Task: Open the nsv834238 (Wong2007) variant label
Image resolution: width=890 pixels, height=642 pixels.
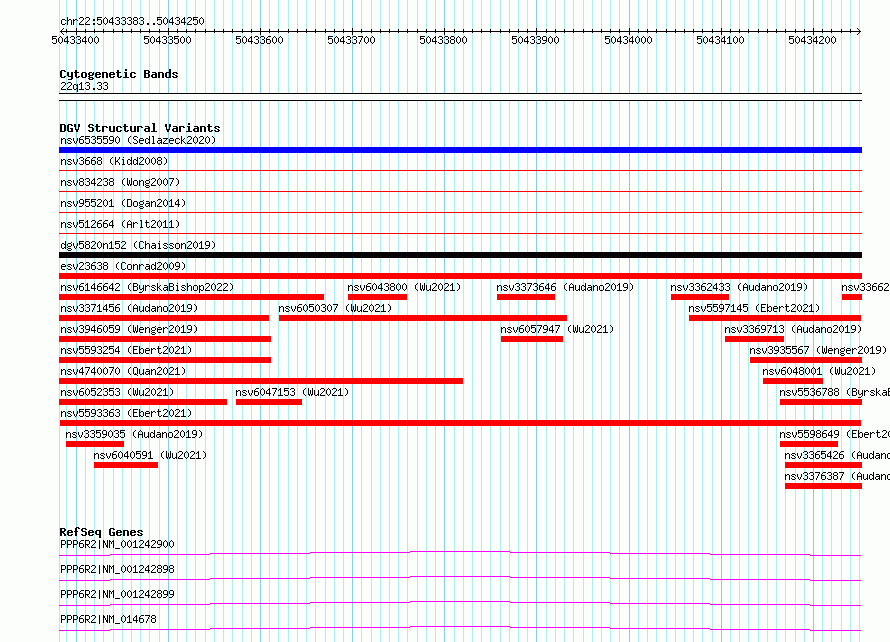Action: point(120,182)
